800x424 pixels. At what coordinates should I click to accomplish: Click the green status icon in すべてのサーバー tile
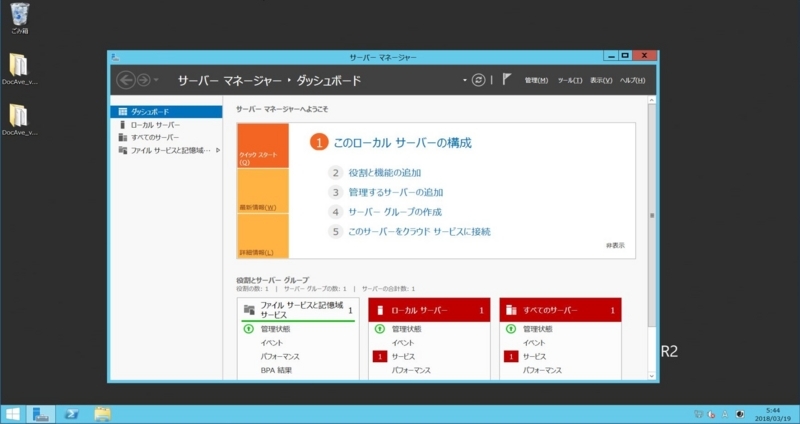(x=511, y=329)
